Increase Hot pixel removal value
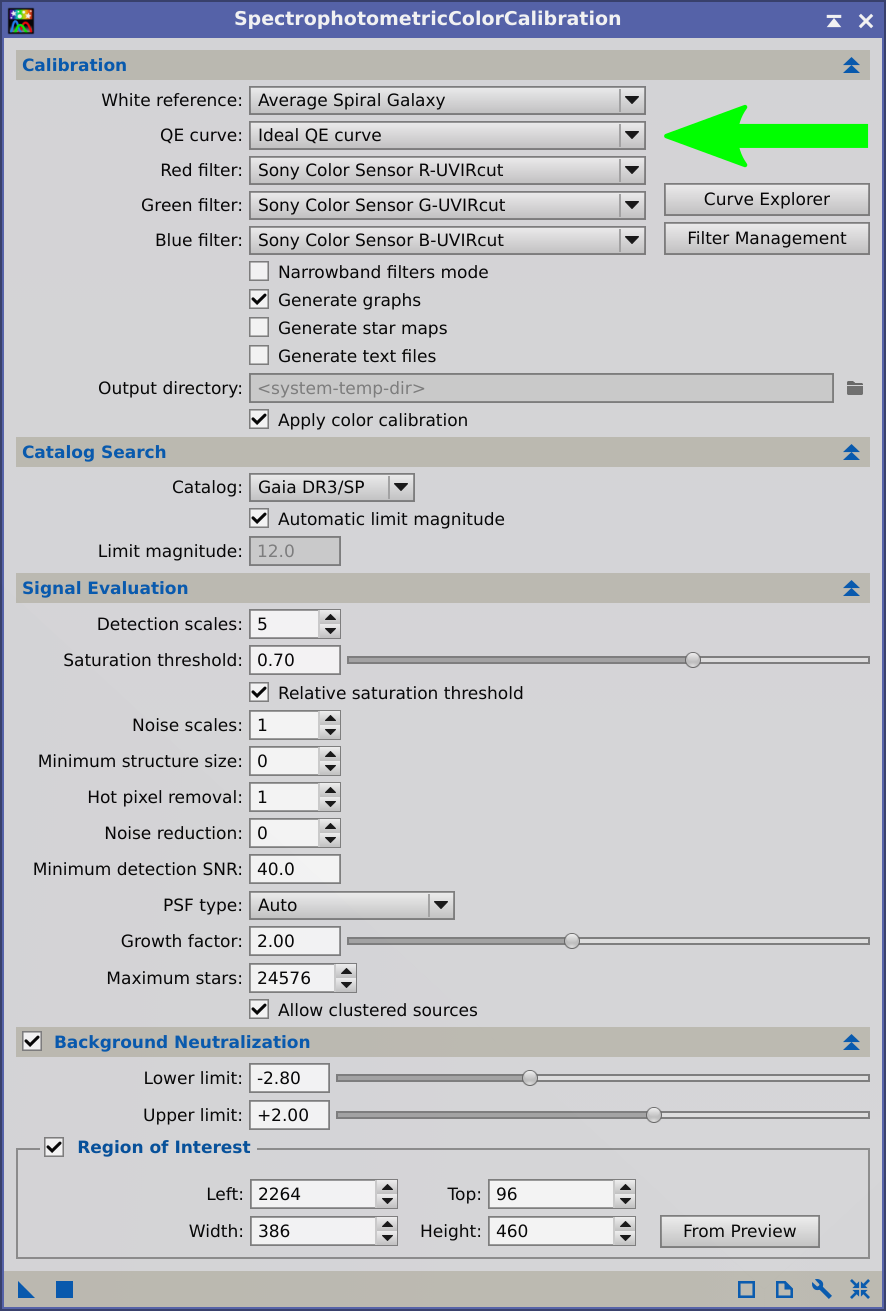This screenshot has width=886, height=1311. pos(330,790)
